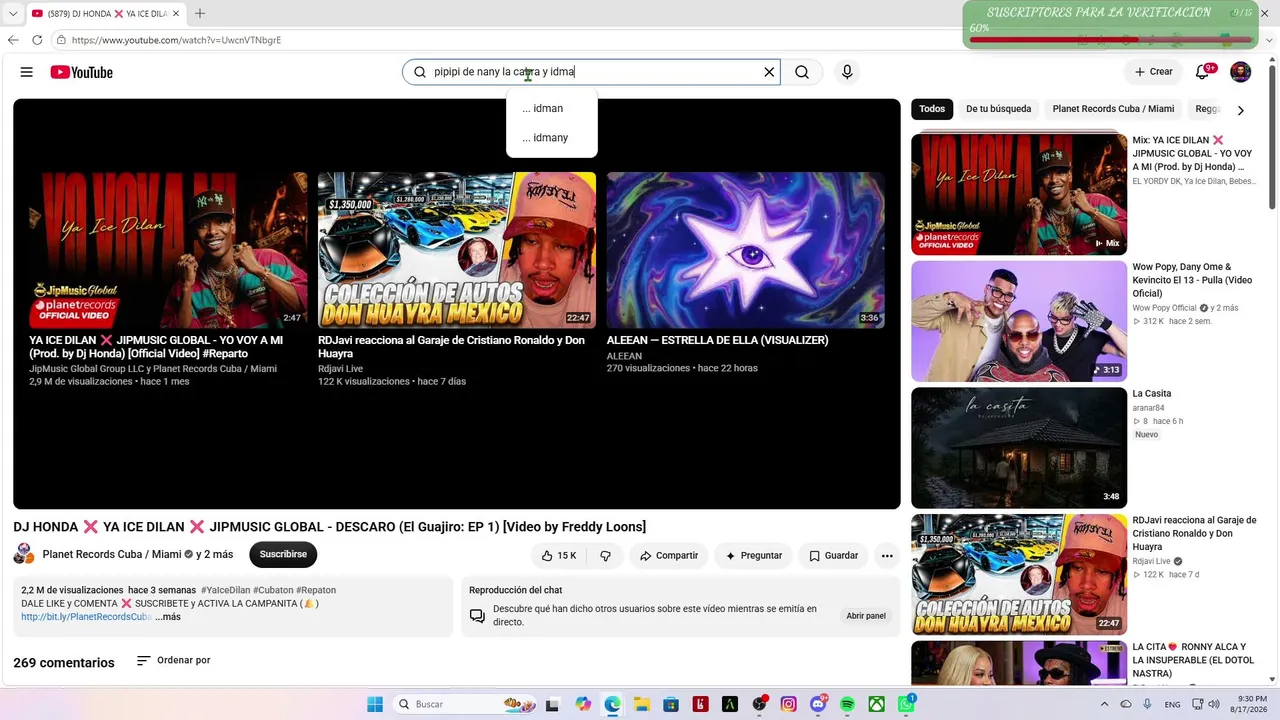Go to the YouTube home logo
The image size is (1280, 720).
point(82,72)
